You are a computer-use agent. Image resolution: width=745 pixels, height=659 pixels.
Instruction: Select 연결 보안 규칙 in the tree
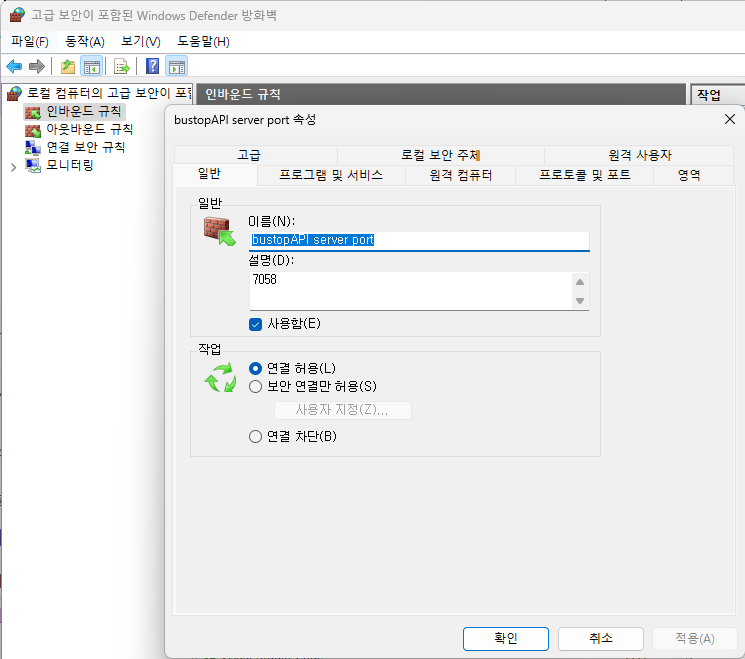[86, 147]
